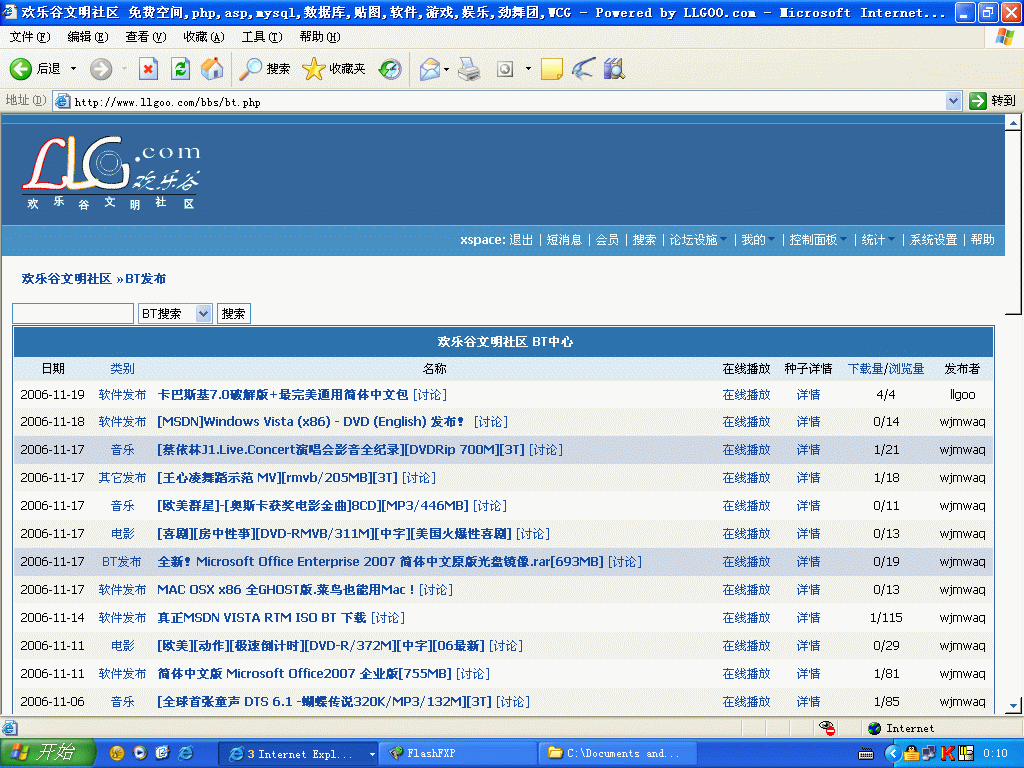This screenshot has width=1024, height=768.
Task: Open the 系统设置 navigation link
Action: (x=933, y=240)
